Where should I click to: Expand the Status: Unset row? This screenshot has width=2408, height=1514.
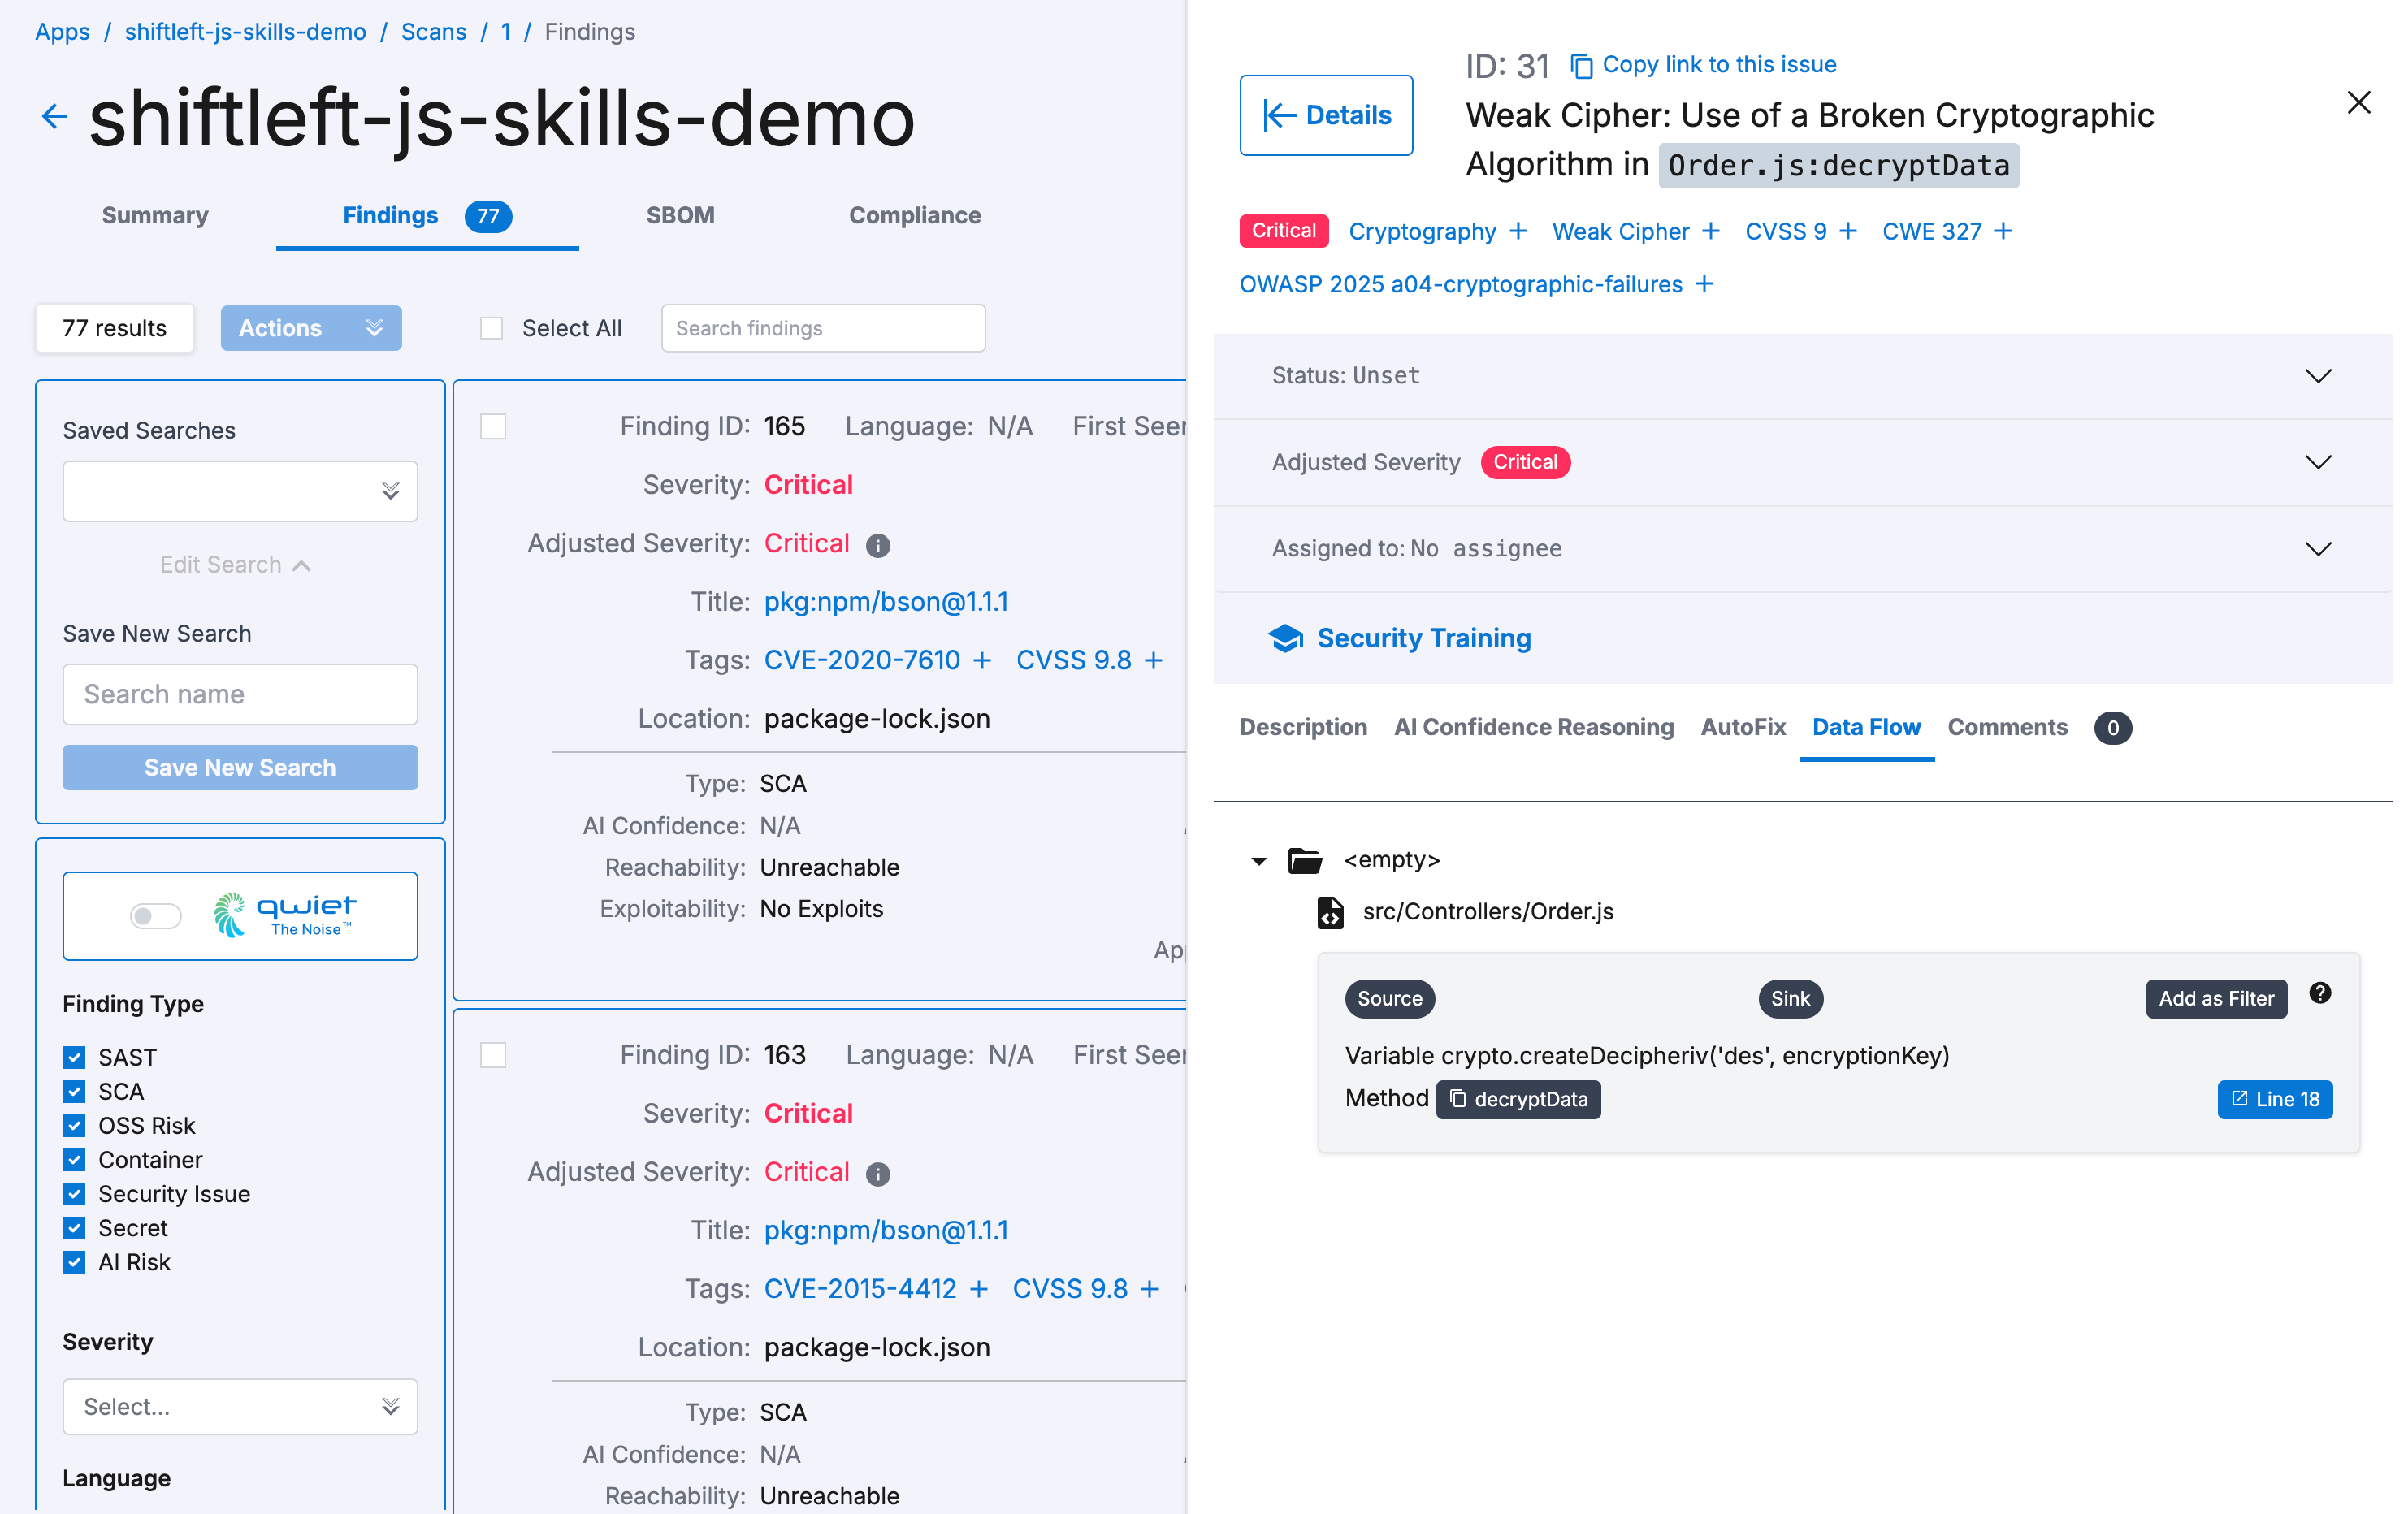tap(1802, 376)
